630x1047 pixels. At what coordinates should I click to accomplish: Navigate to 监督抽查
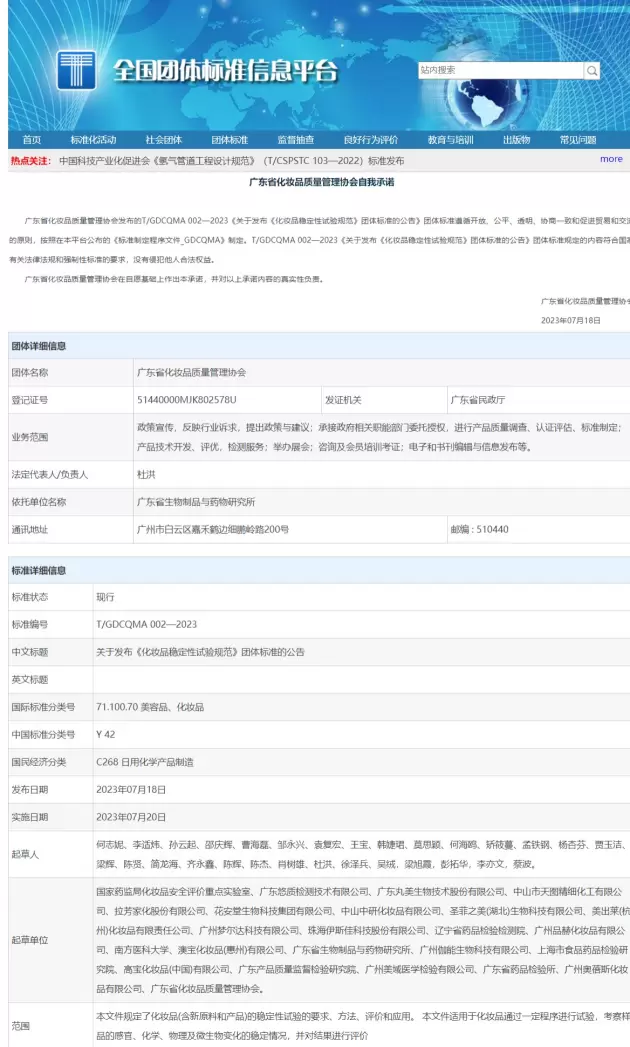pos(296,140)
